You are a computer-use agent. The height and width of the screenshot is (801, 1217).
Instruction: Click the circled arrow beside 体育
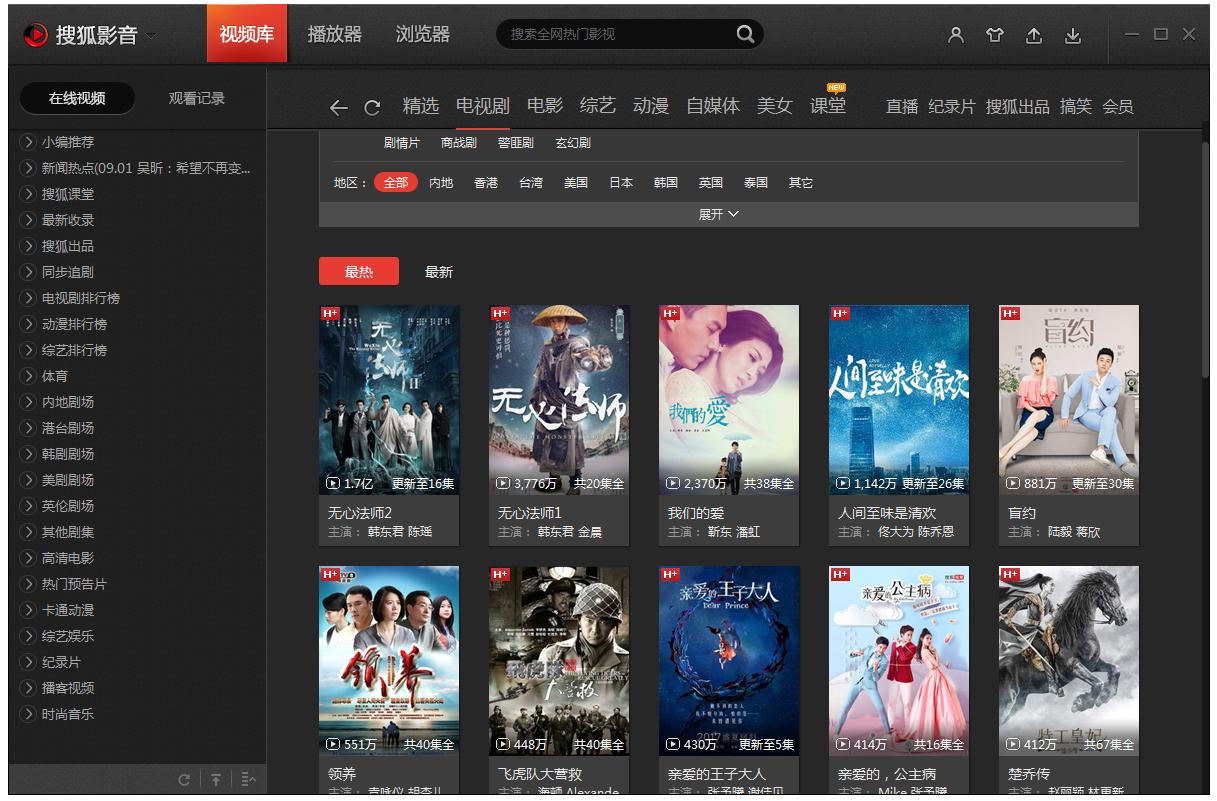click(x=28, y=376)
